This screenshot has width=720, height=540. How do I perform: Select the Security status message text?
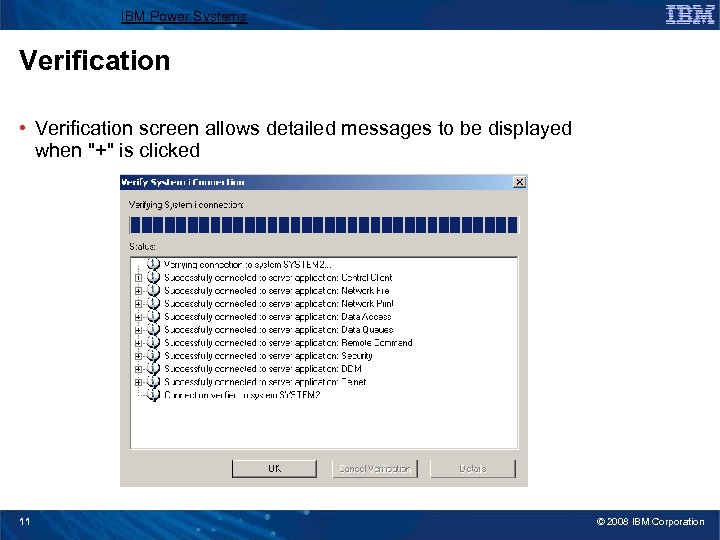tap(268, 356)
